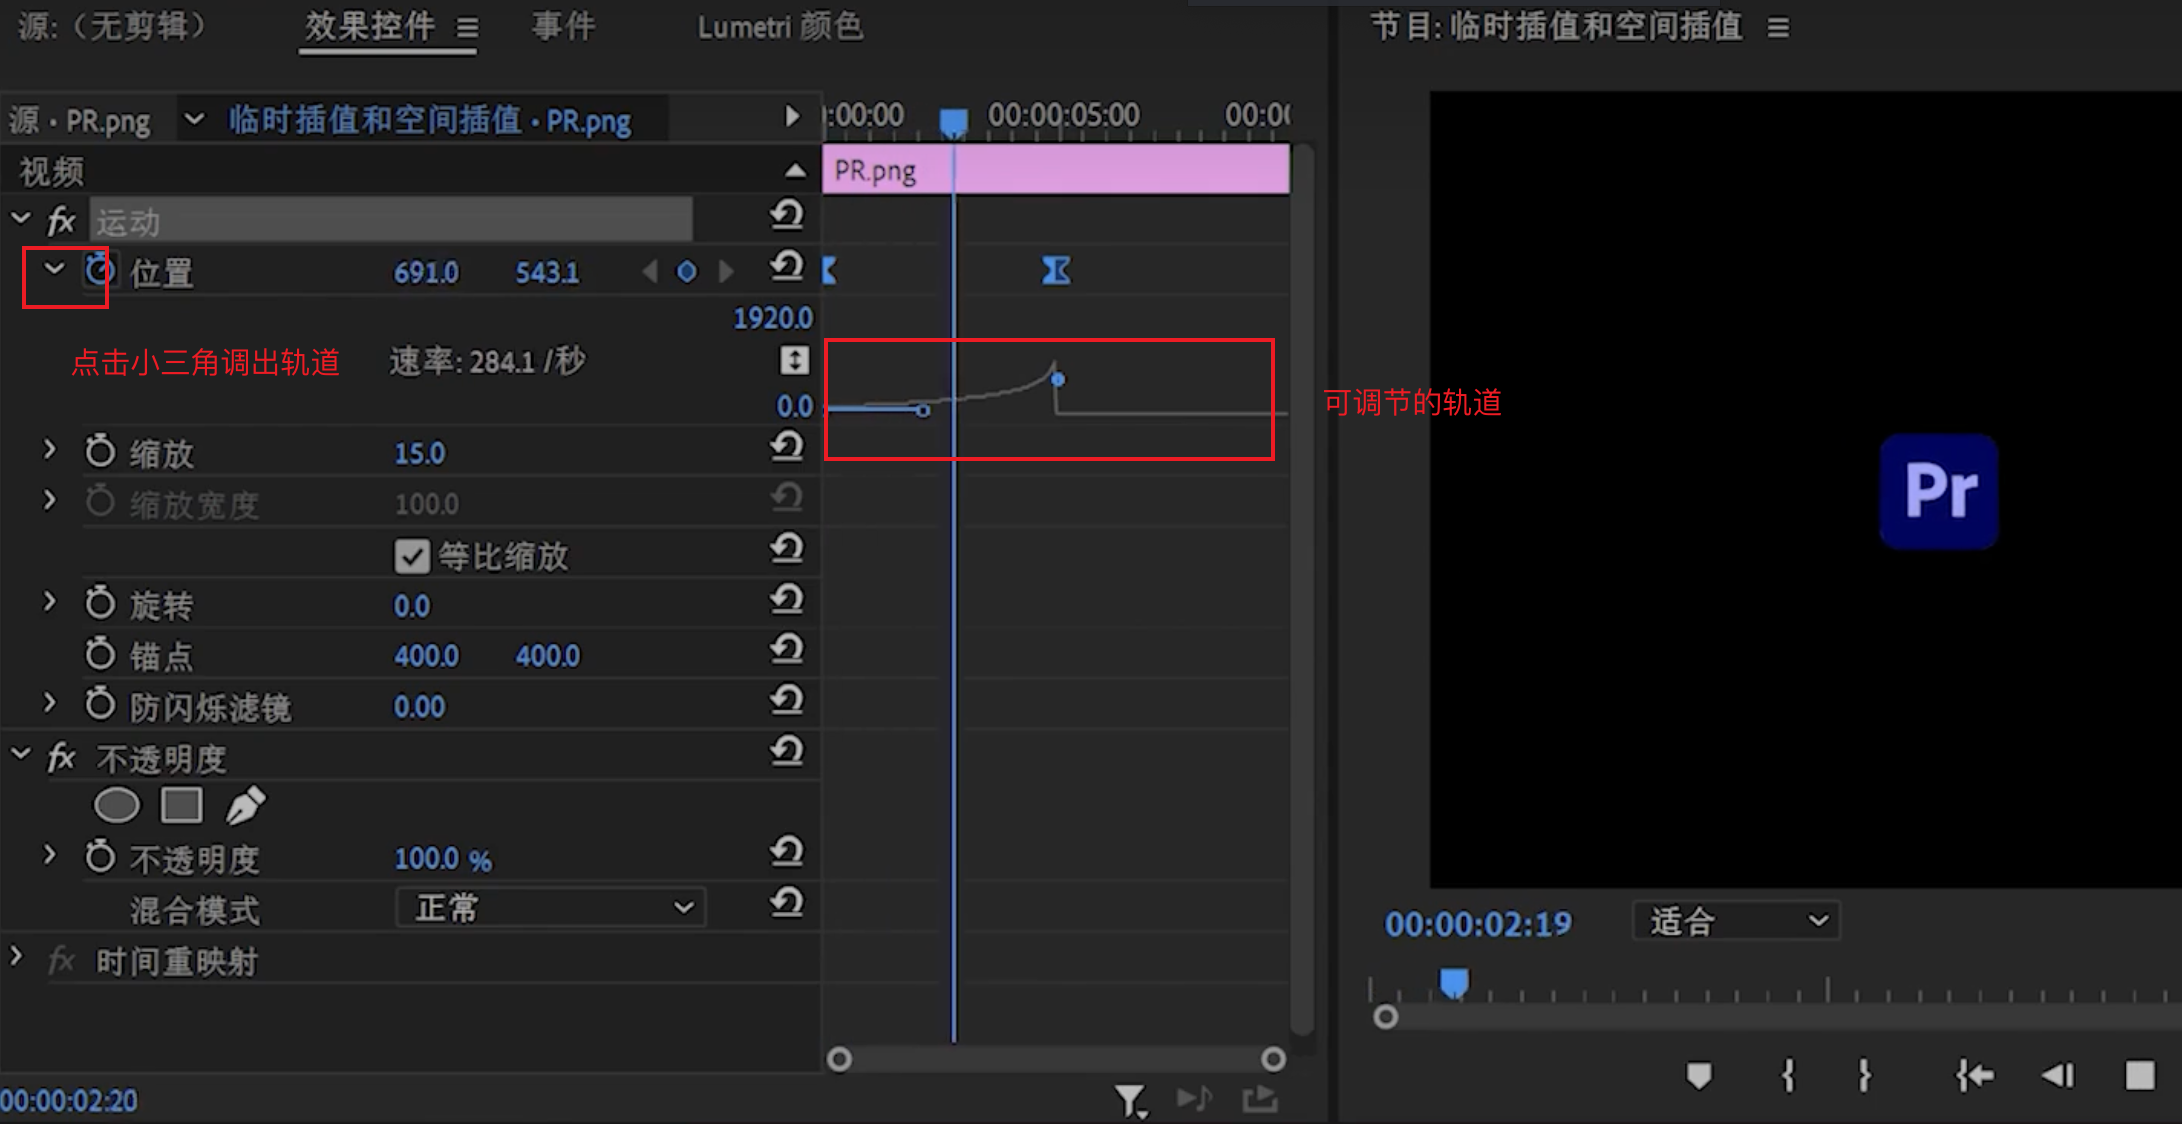This screenshot has width=2182, height=1124.
Task: Reset the 不透明度 parameter with its reset icon
Action: tap(788, 851)
